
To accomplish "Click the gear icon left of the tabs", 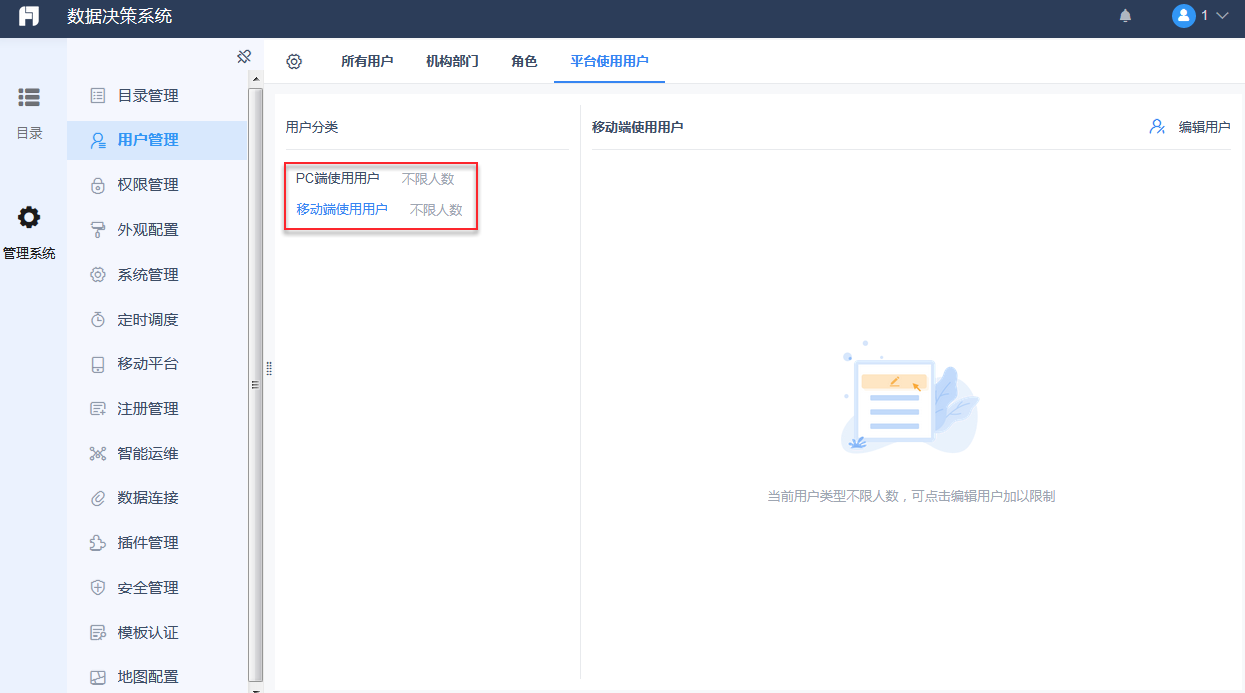I will pos(293,61).
